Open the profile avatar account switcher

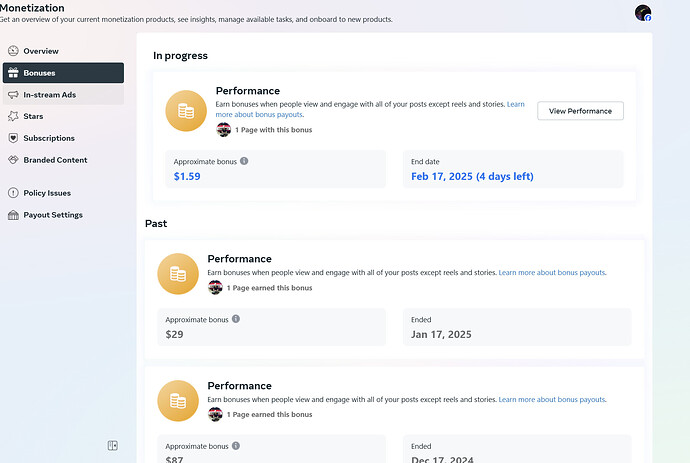tap(643, 13)
